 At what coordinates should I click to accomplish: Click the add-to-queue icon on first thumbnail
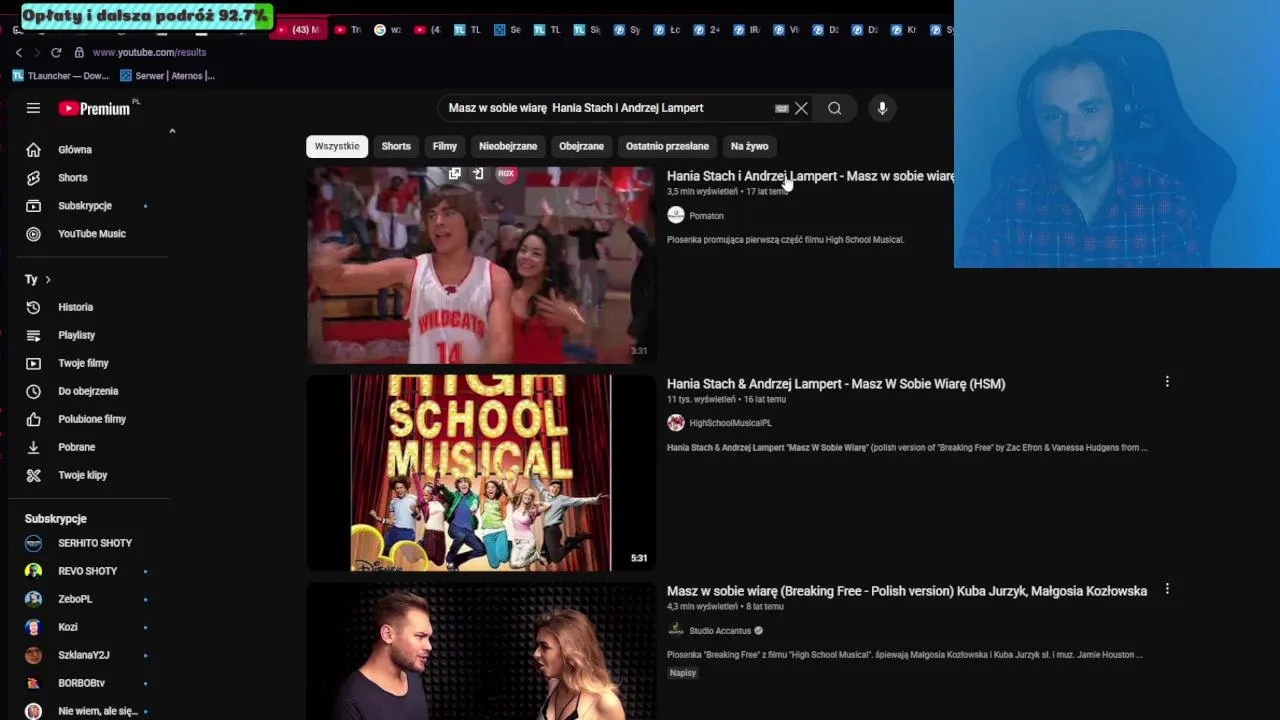[x=454, y=174]
